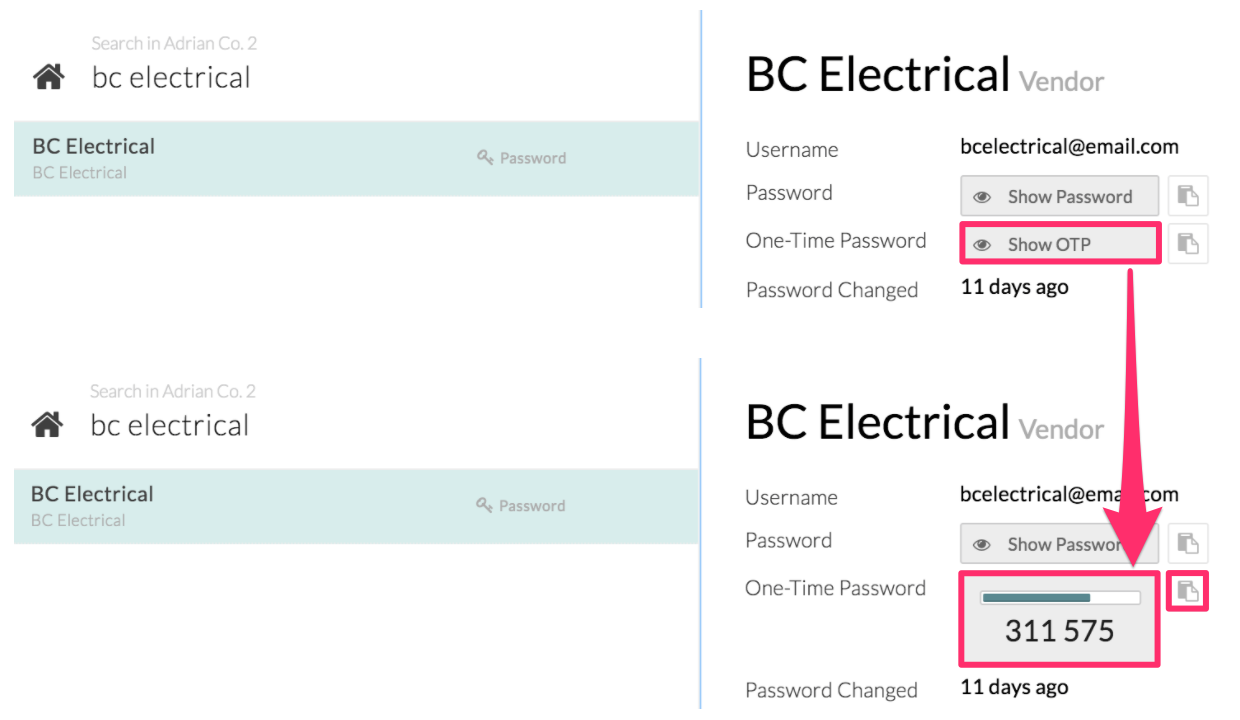The width and height of the screenshot is (1240, 720).
Task: Click the bottom BC Electrical Vendor heading
Action: [x=925, y=423]
